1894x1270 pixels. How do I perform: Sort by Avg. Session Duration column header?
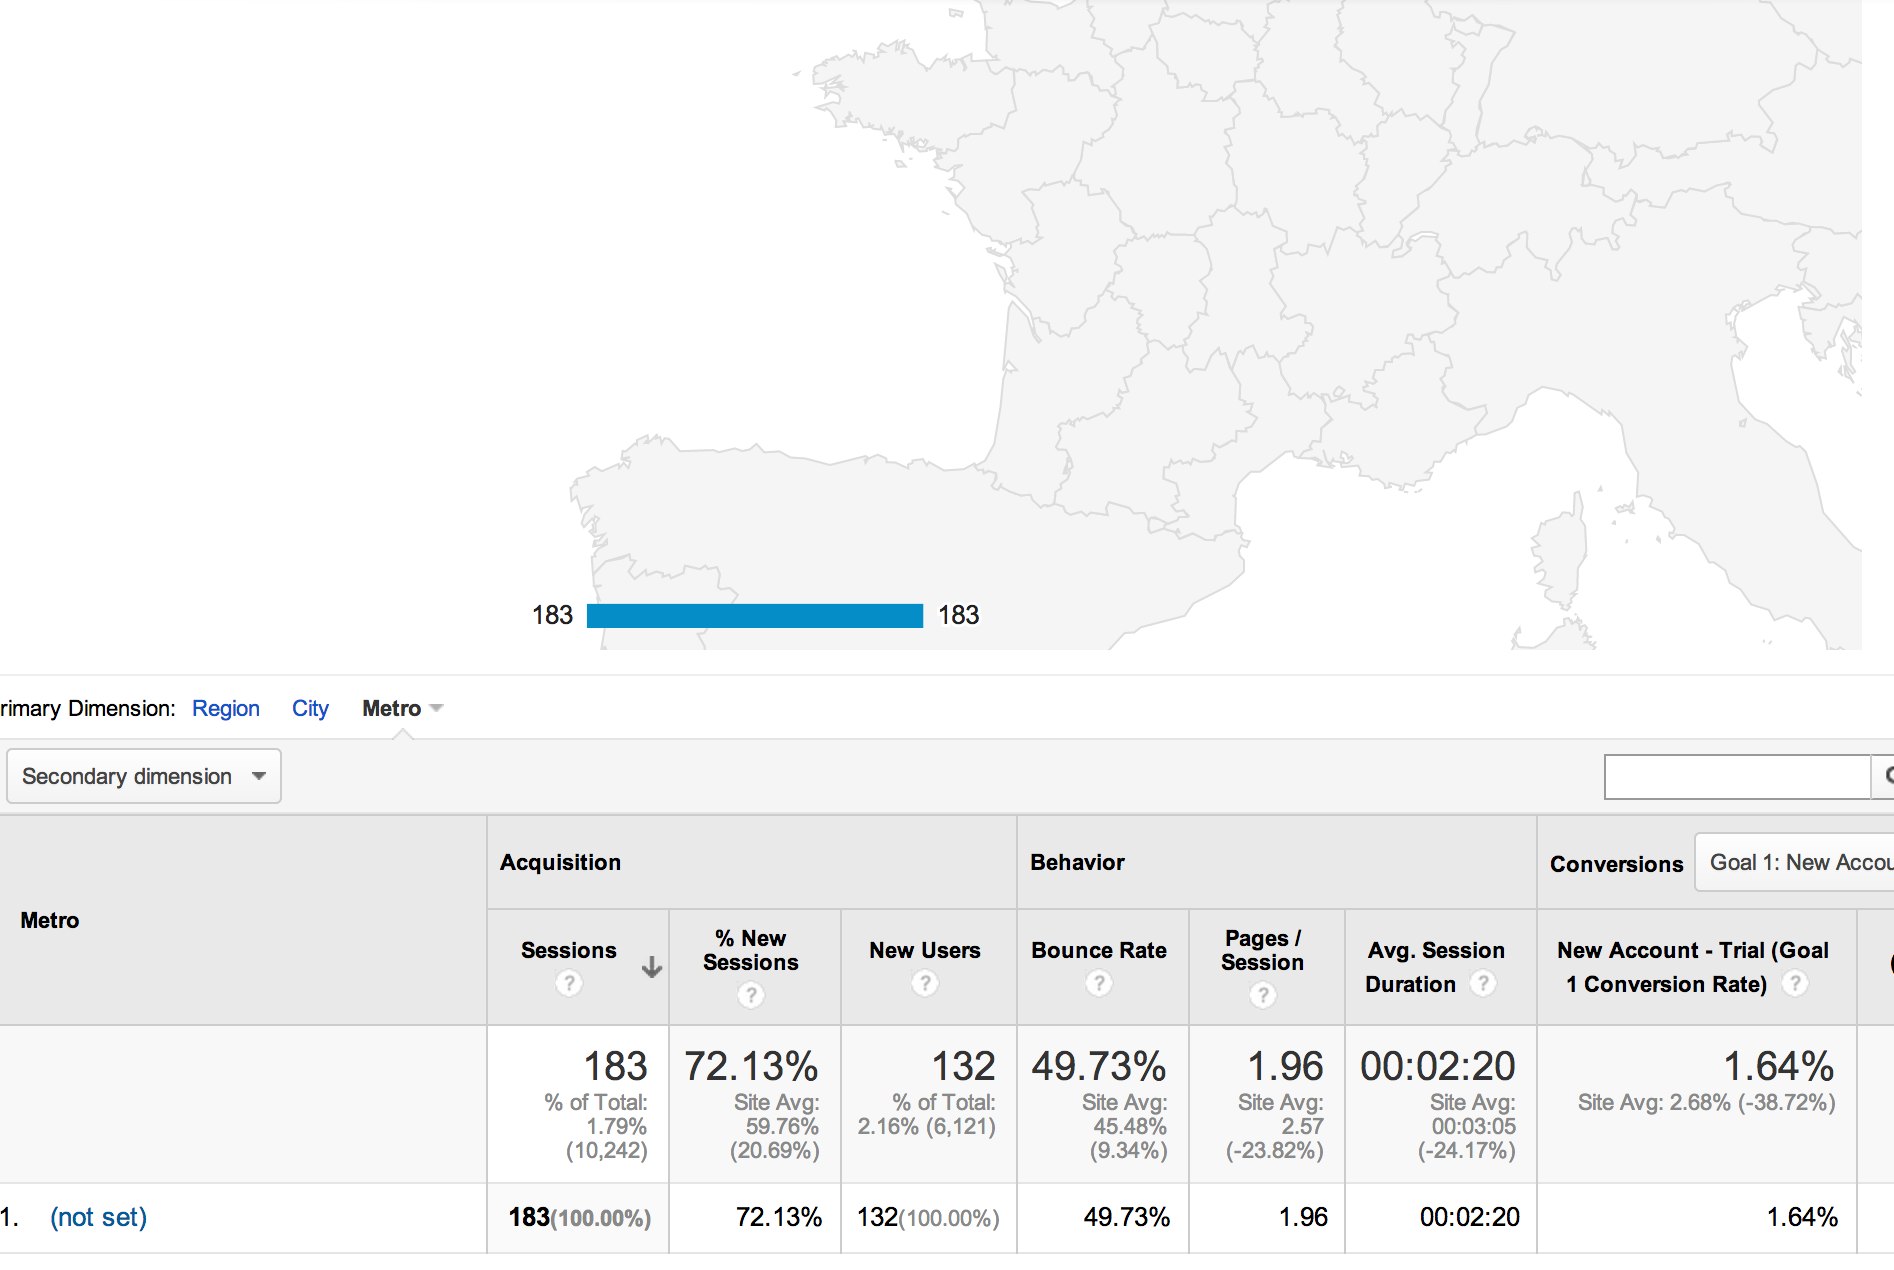1435,951
